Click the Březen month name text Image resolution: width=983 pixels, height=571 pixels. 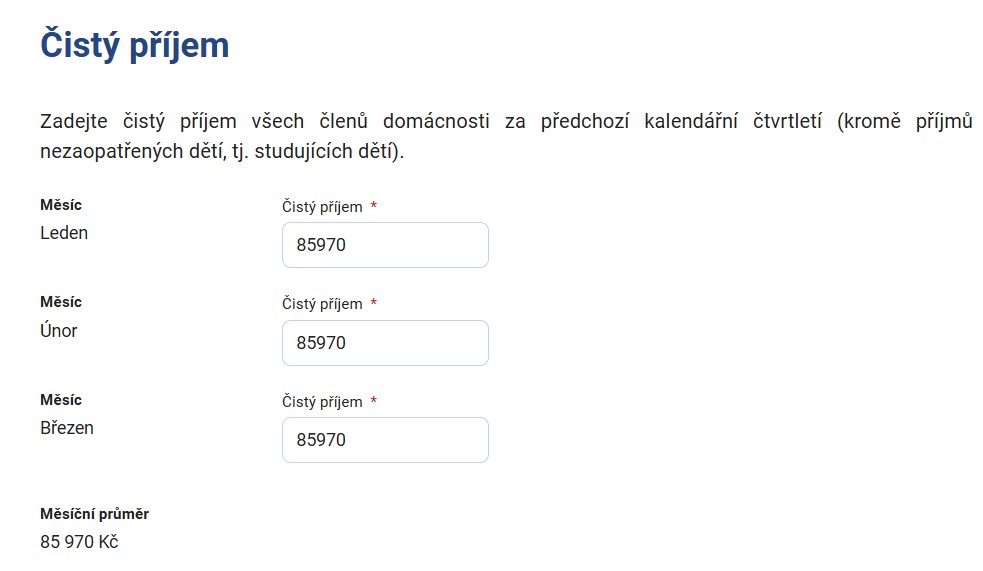click(66, 427)
